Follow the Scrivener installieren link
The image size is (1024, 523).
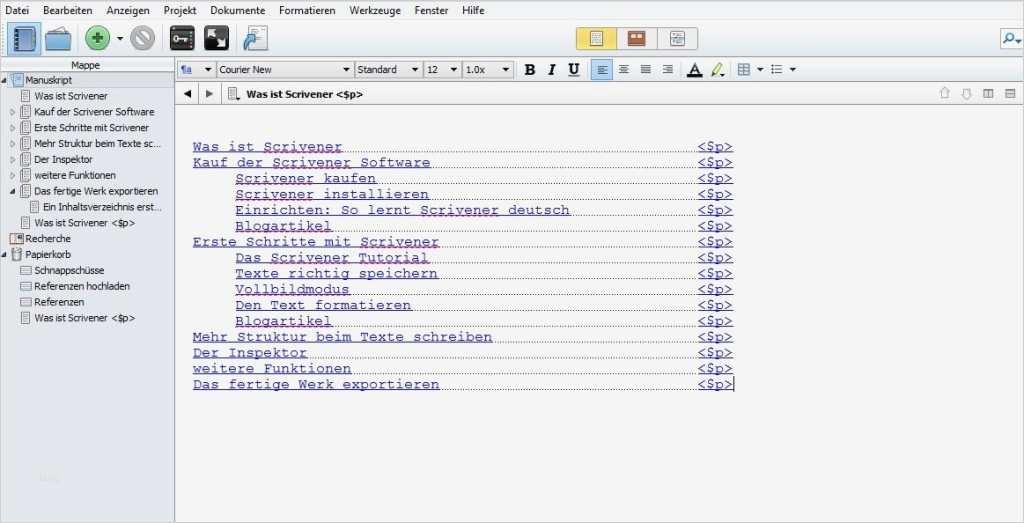[x=332, y=194]
